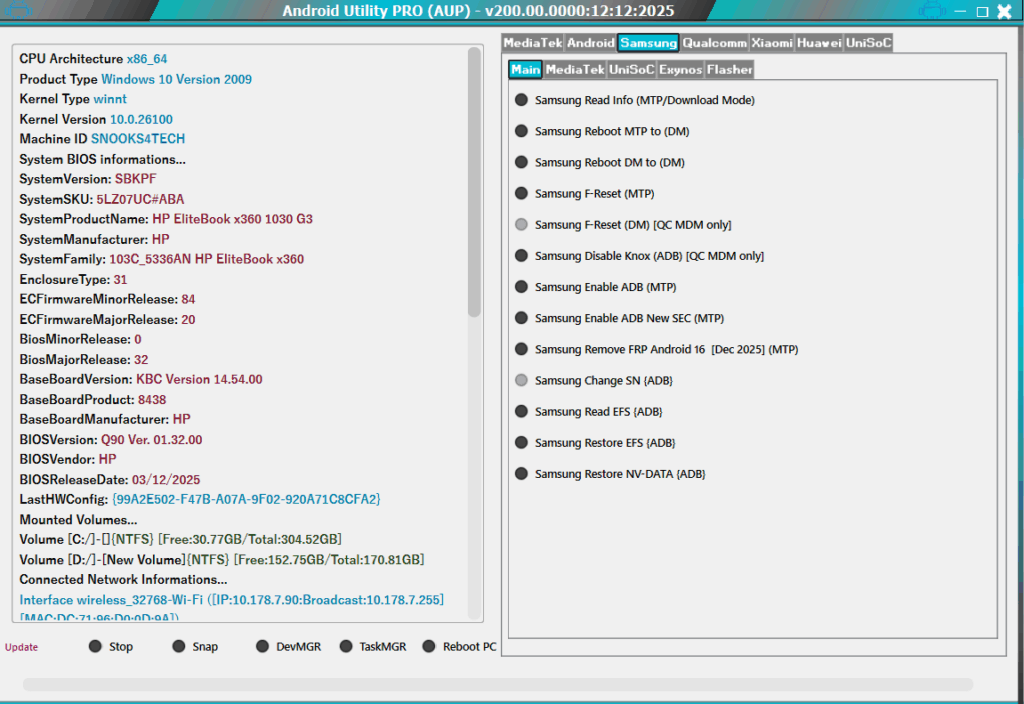This screenshot has height=704, width=1024.
Task: Switch to the Exynos sub-tab
Action: pyautogui.click(x=681, y=70)
